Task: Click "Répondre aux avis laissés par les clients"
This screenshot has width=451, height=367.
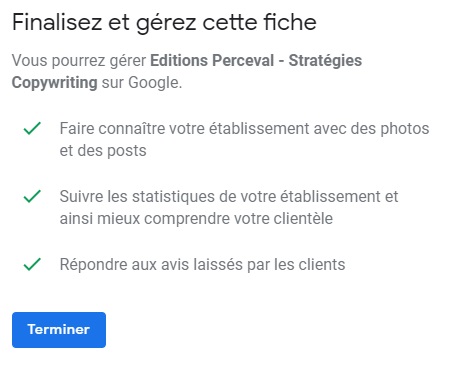Action: click(202, 264)
